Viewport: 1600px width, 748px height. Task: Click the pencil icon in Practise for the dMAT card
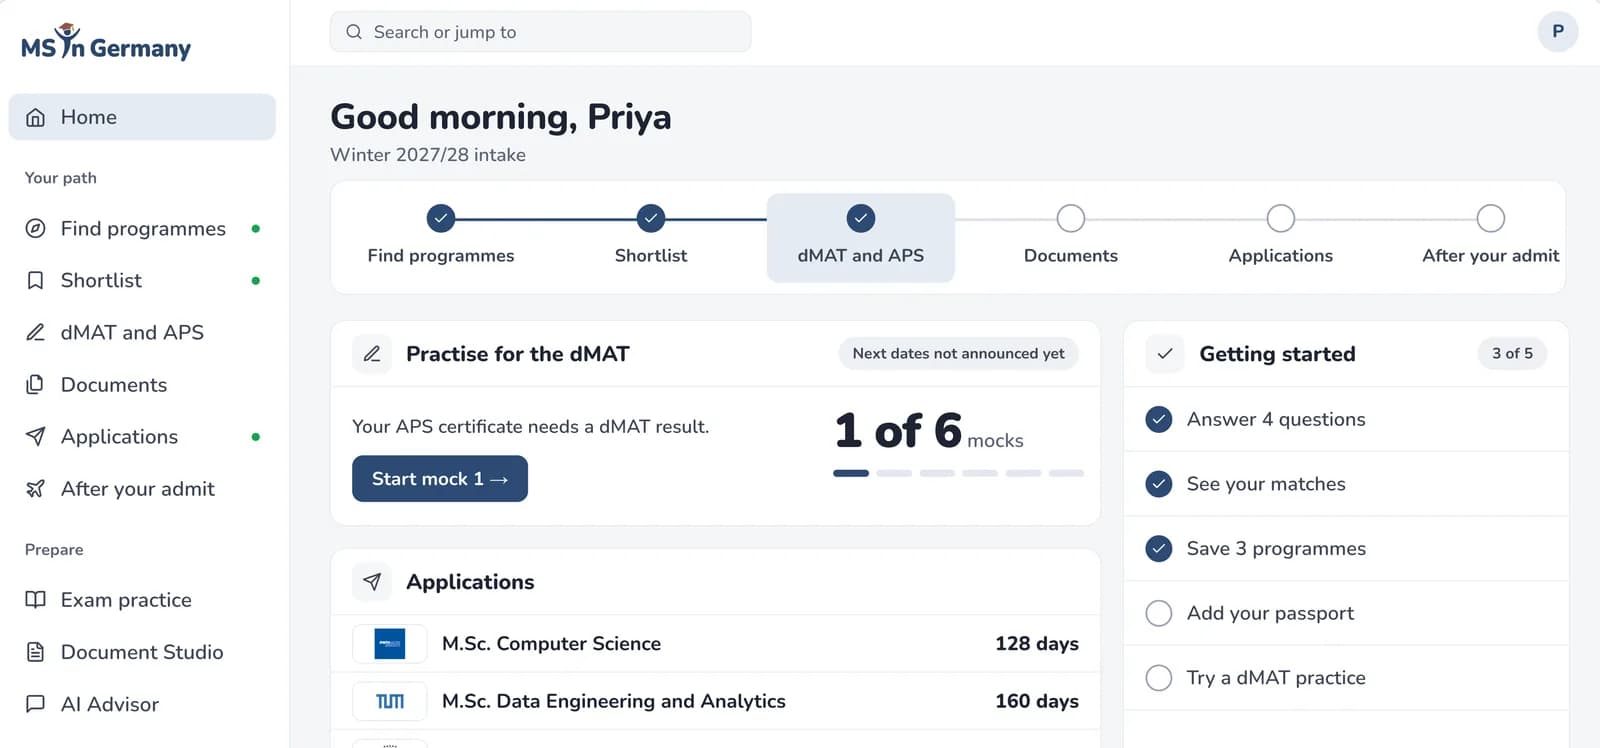click(x=372, y=354)
